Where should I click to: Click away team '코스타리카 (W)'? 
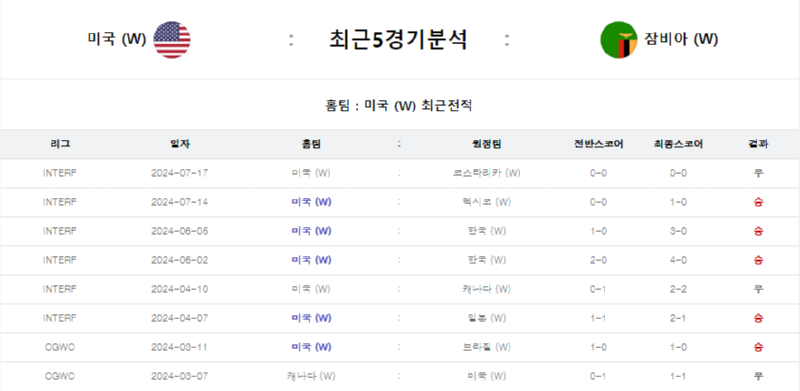(487, 173)
